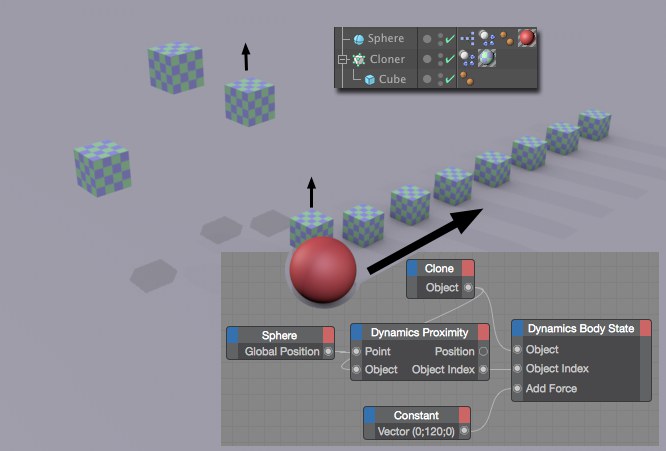Select the red material tag on Sphere

[527, 37]
